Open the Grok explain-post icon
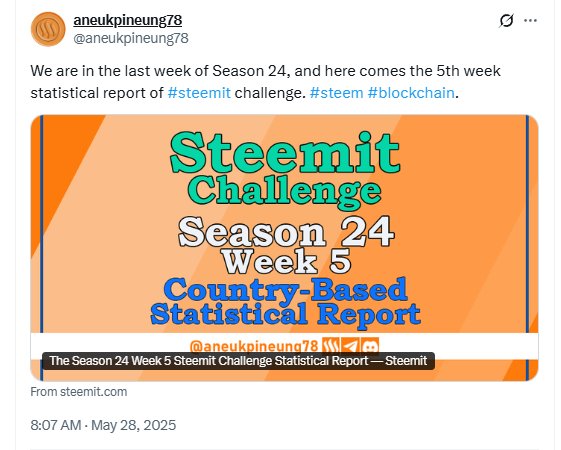 click(506, 20)
